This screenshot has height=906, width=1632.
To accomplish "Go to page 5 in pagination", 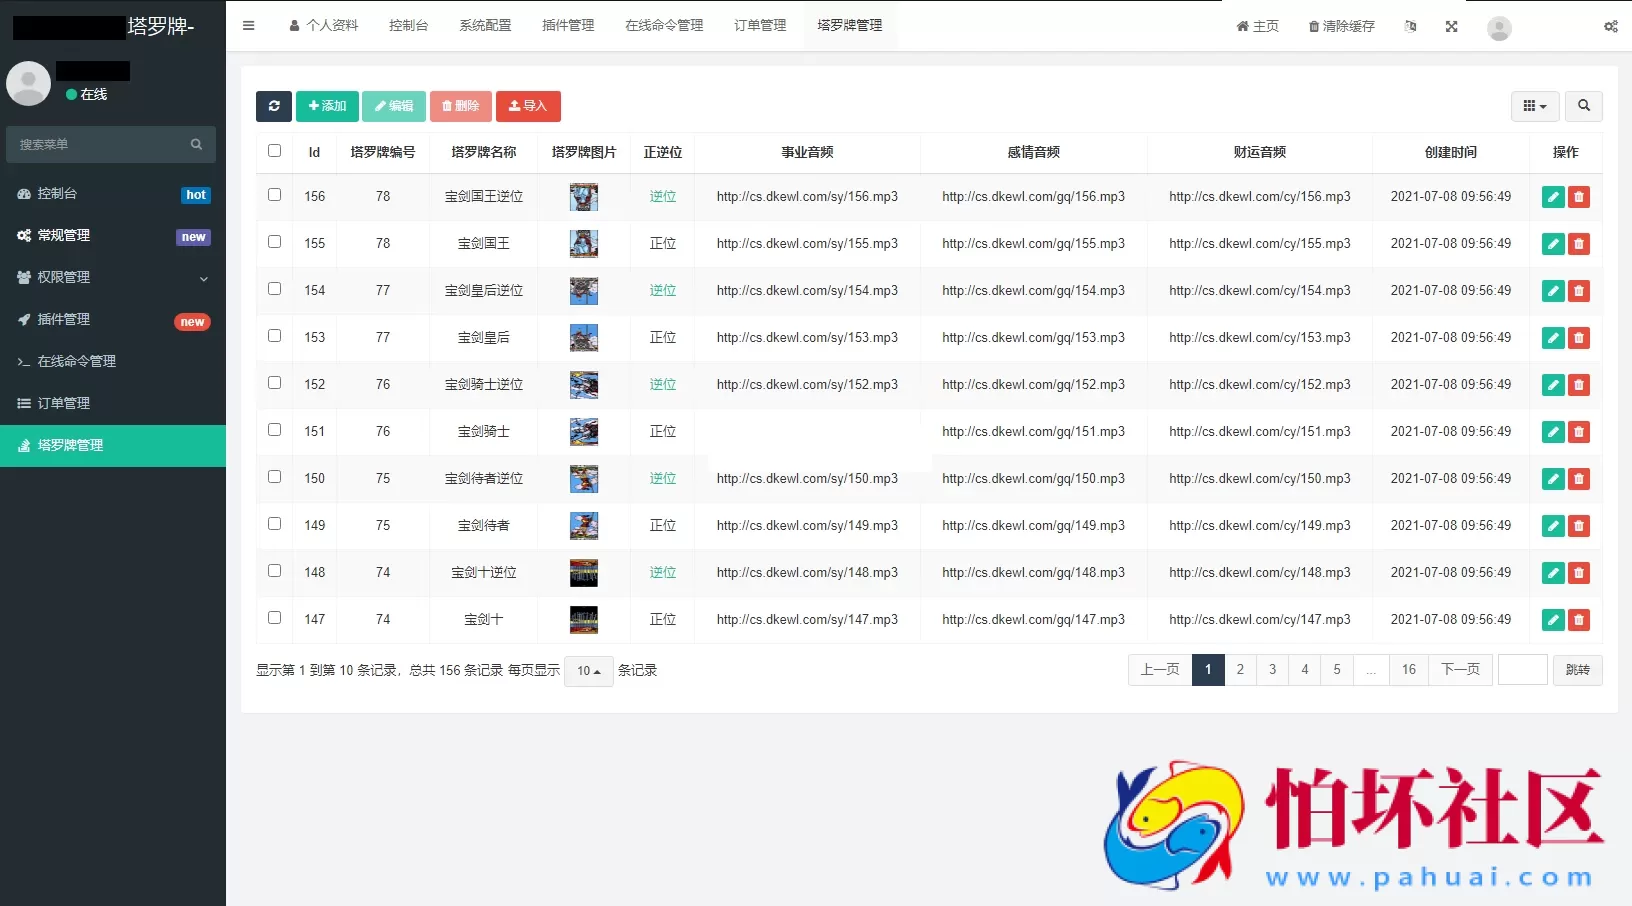I will point(1337,670).
